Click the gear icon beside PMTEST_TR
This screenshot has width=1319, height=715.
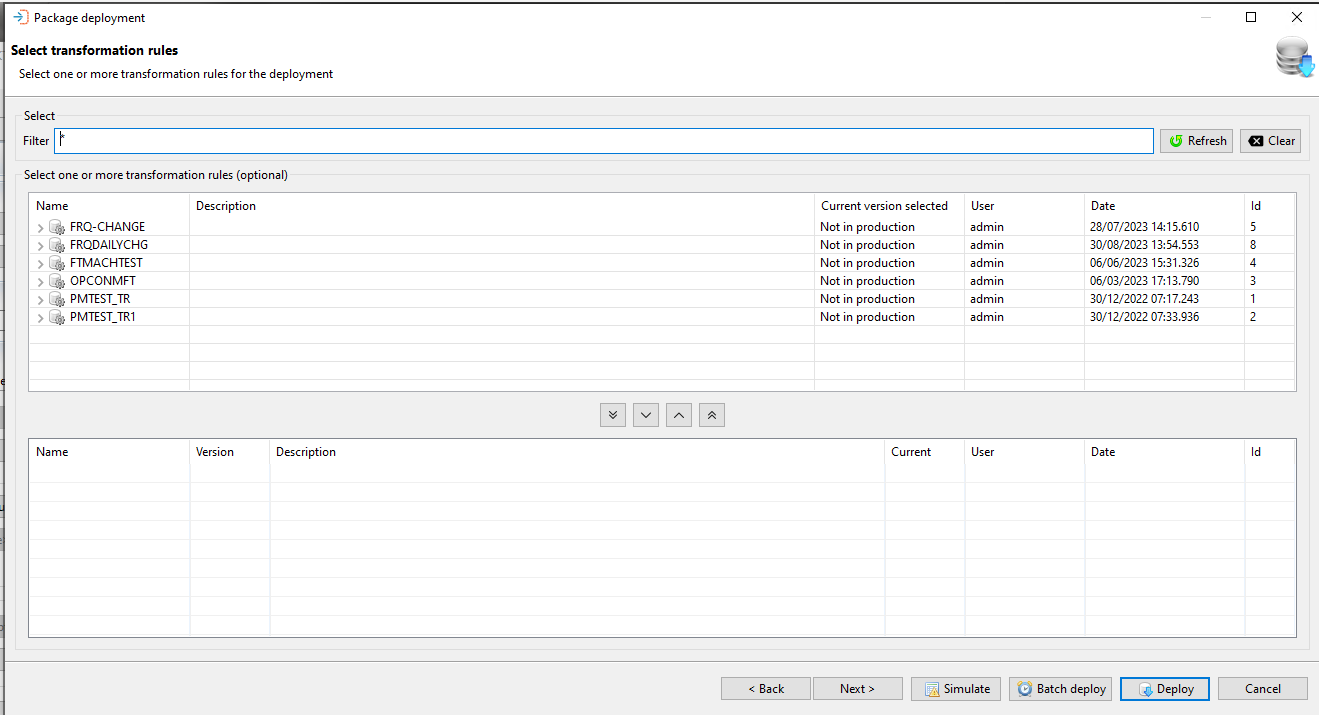point(57,299)
